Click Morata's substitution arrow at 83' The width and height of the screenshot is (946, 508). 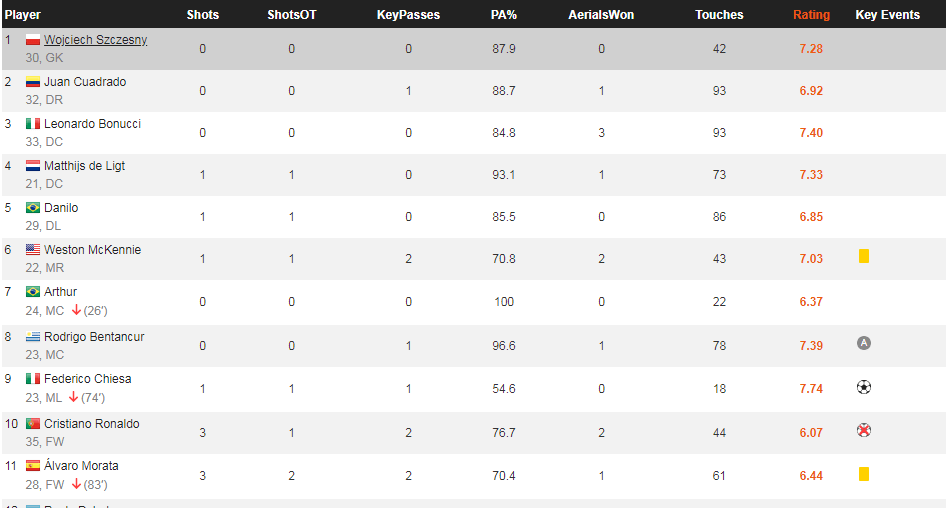[76, 484]
